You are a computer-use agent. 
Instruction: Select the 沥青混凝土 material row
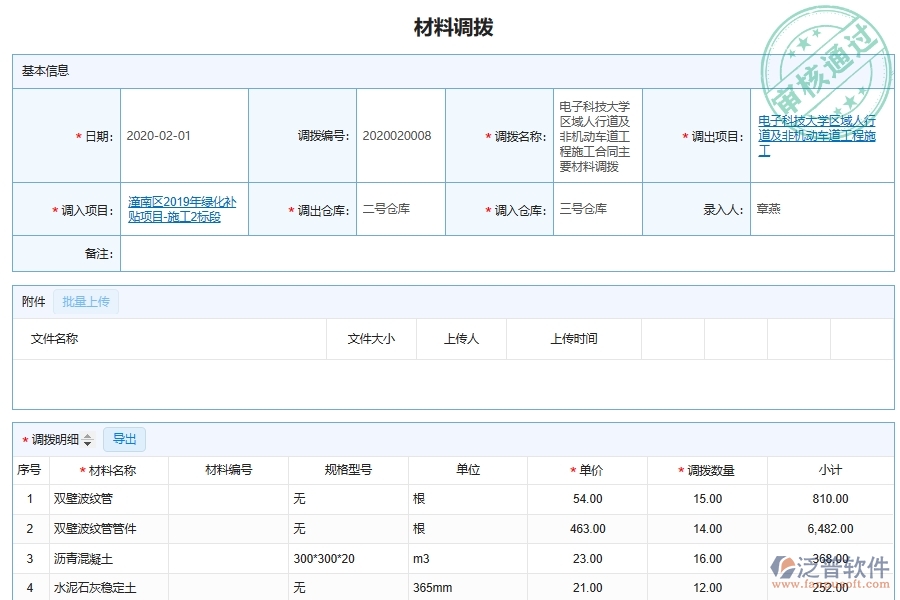(x=85, y=559)
